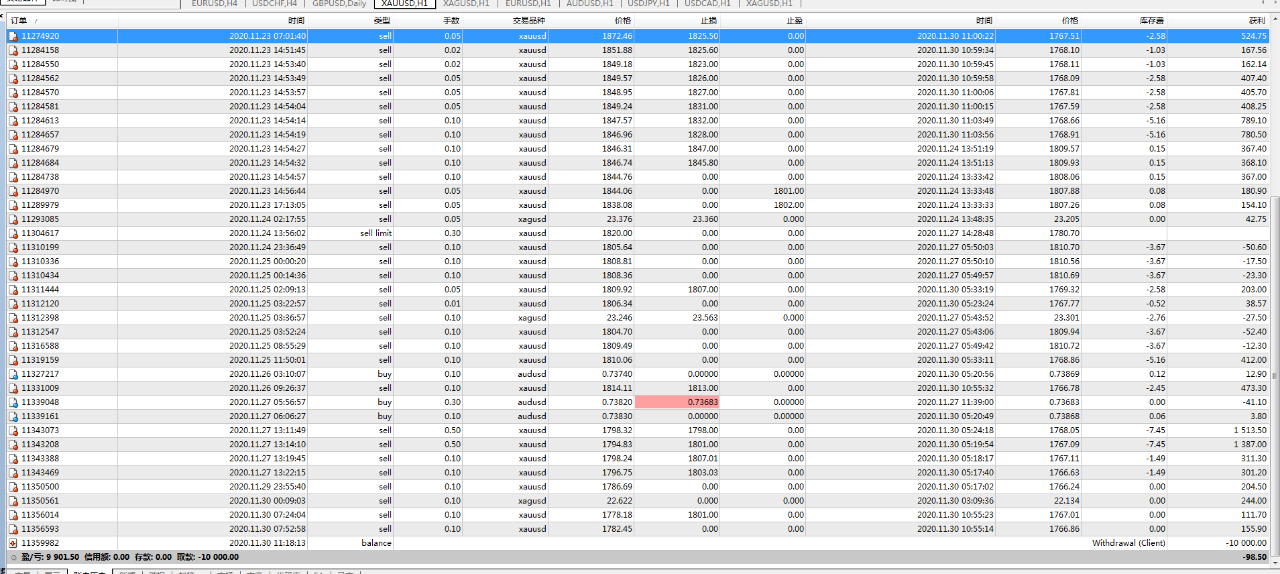Click the 库存费 swap column header
The image size is (1280, 574).
(1152, 20)
